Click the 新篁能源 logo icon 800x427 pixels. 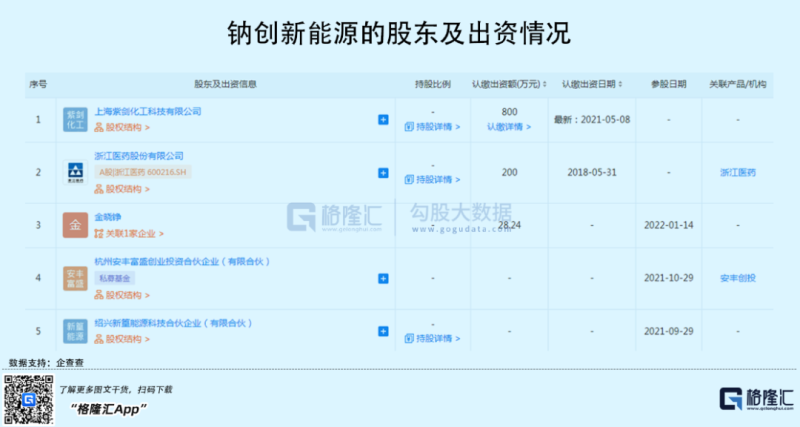click(75, 331)
